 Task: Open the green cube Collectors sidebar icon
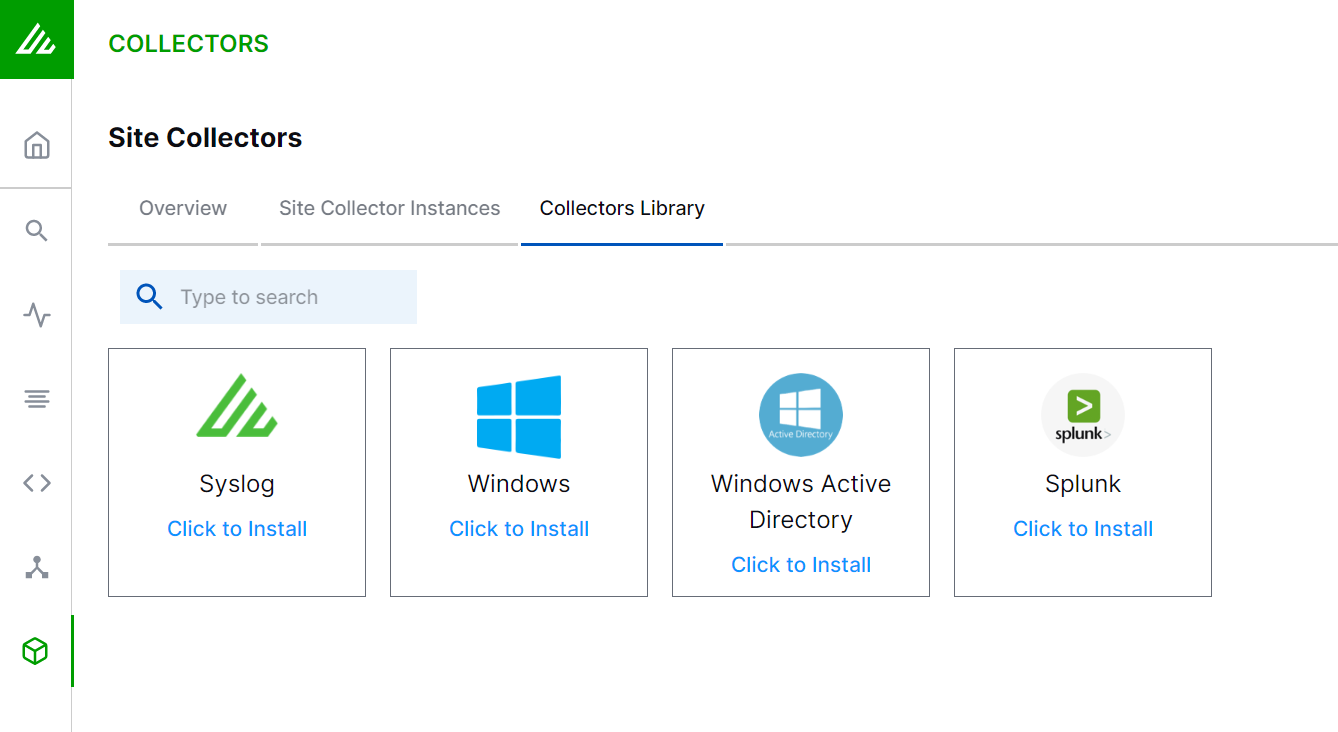(x=36, y=652)
